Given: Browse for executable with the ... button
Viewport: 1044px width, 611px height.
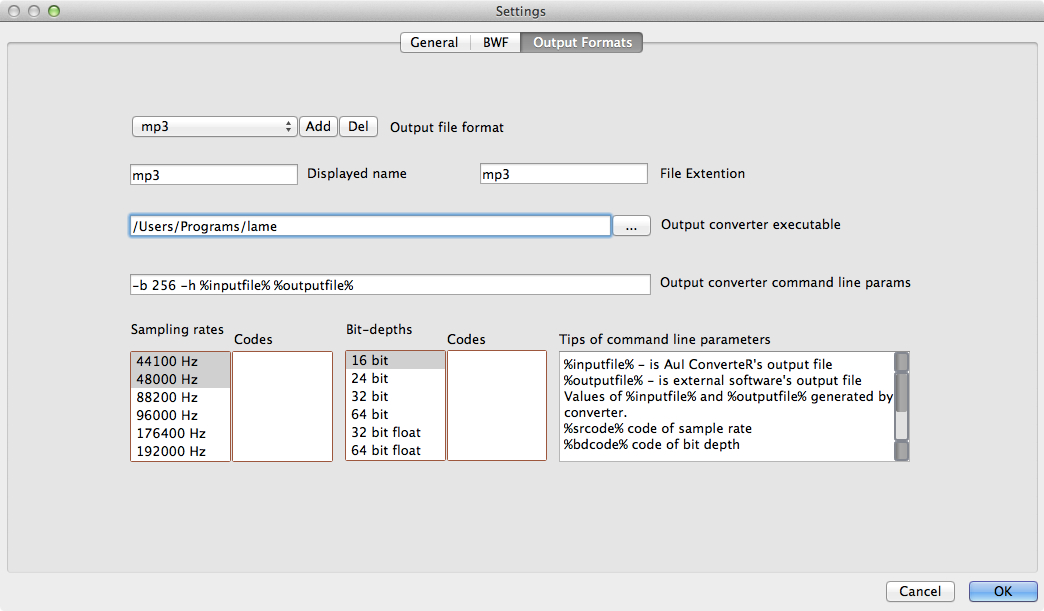Looking at the screenshot, I should tap(631, 226).
